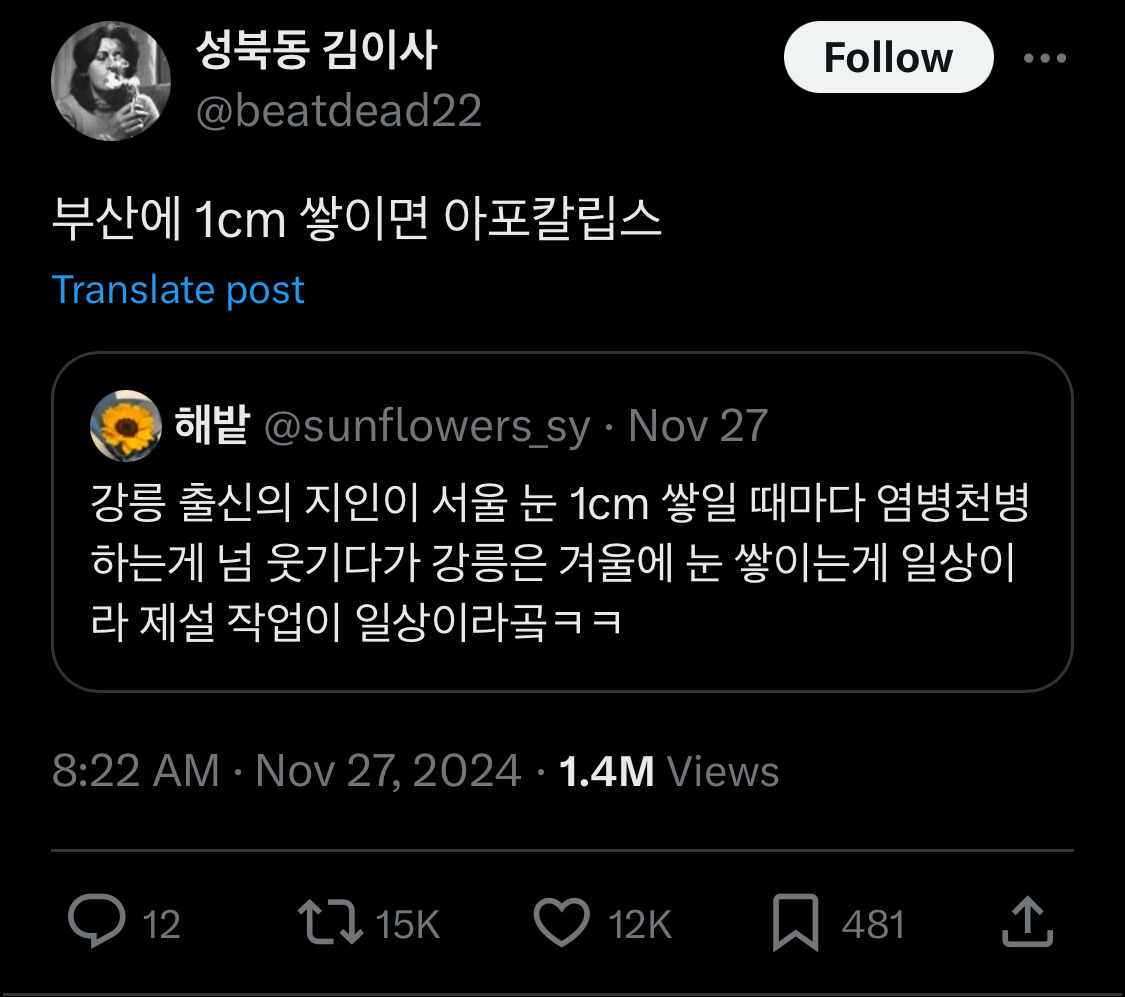This screenshot has width=1125, height=997.
Task: Select the display name 성북동 김이사
Action: pos(315,55)
